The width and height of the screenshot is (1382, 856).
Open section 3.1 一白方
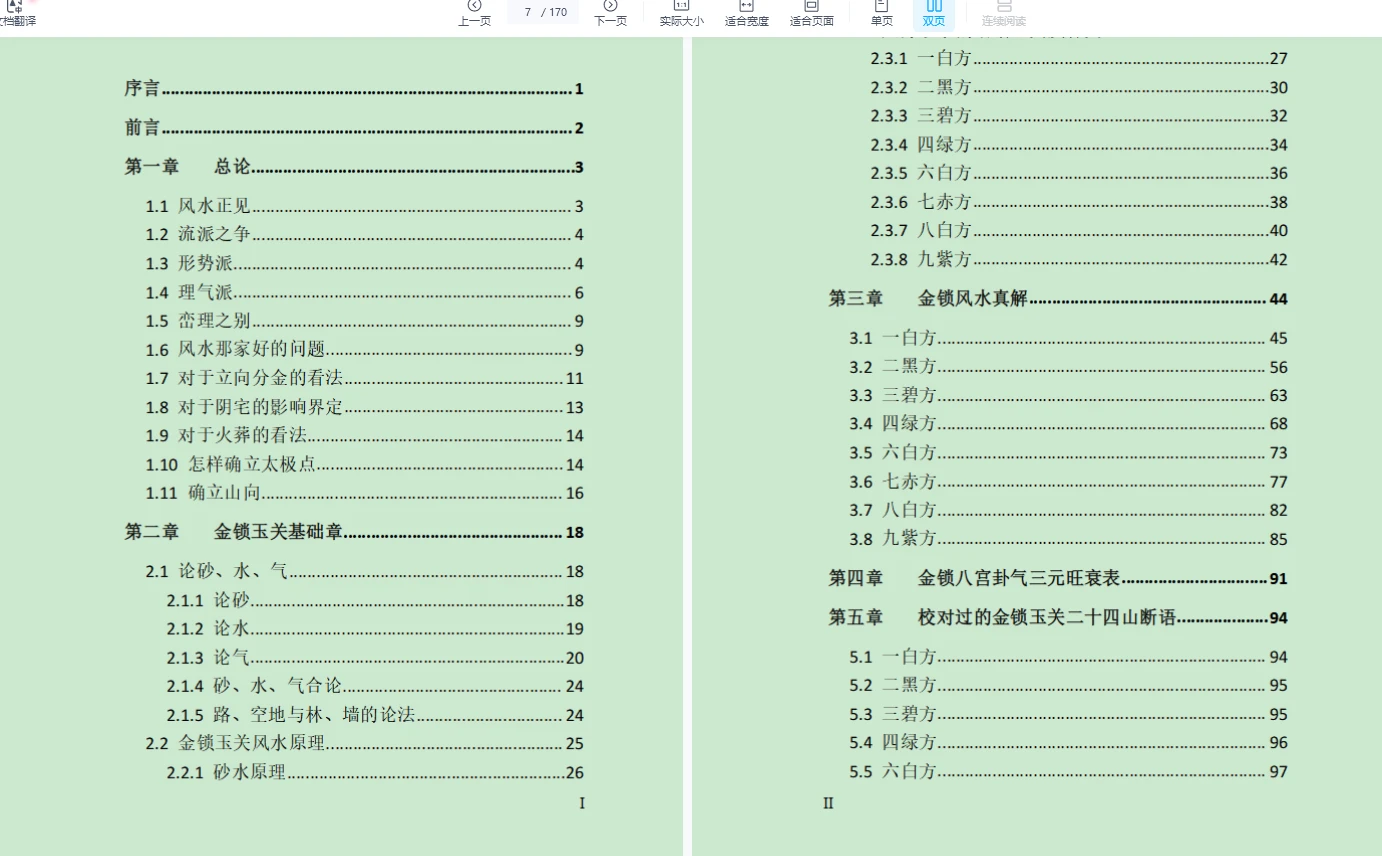coord(1069,338)
